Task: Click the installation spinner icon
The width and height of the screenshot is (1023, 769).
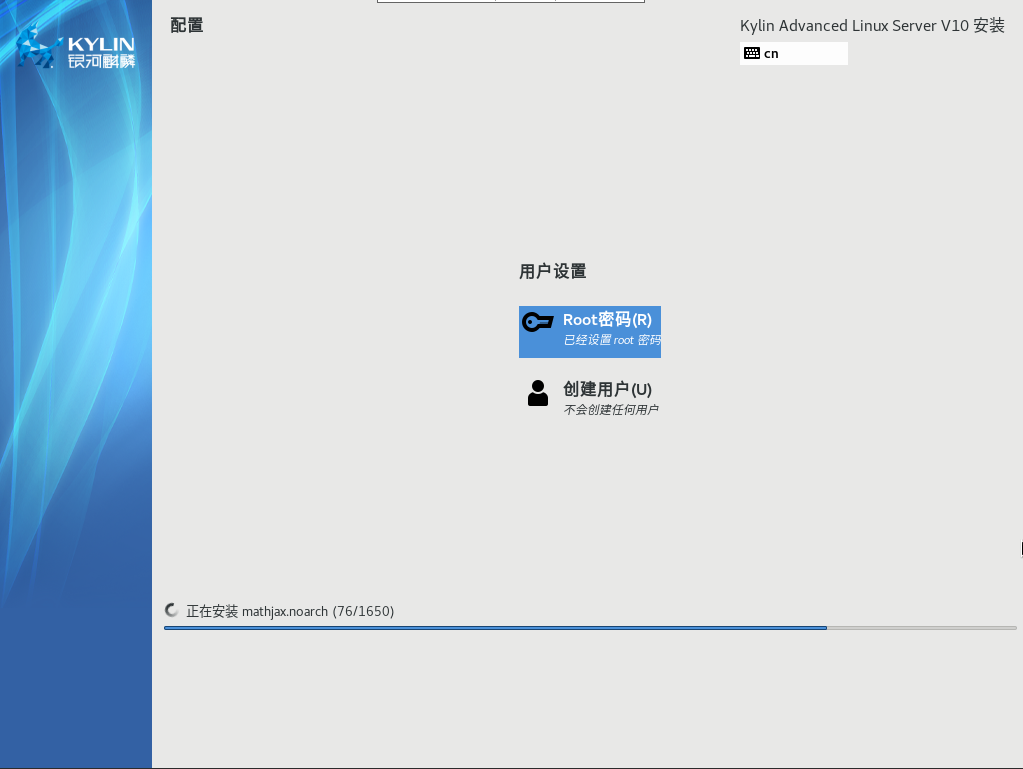Action: coord(172,611)
